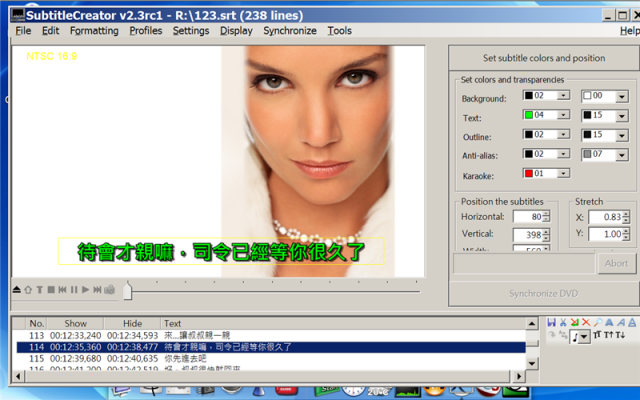640x400 pixels.
Task: Open search with the magnifier icon
Action: [598, 322]
